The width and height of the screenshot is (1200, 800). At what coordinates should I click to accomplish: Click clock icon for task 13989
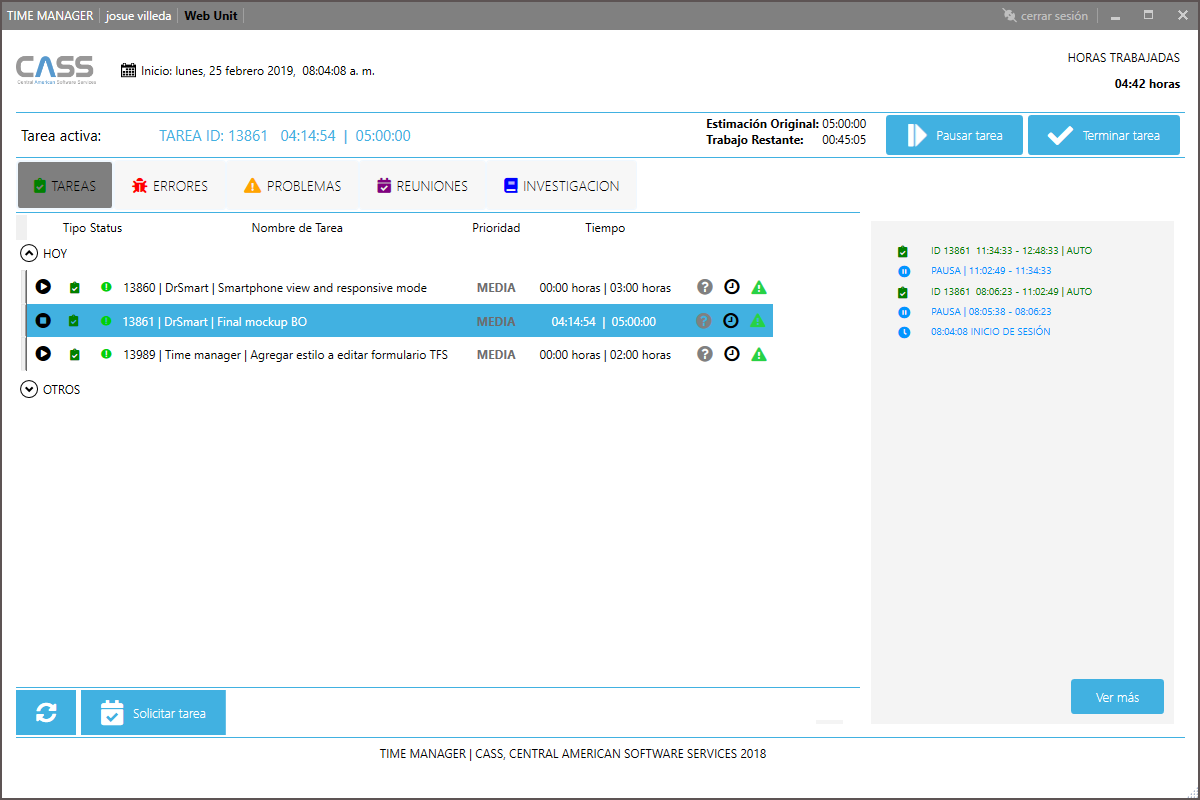point(732,354)
